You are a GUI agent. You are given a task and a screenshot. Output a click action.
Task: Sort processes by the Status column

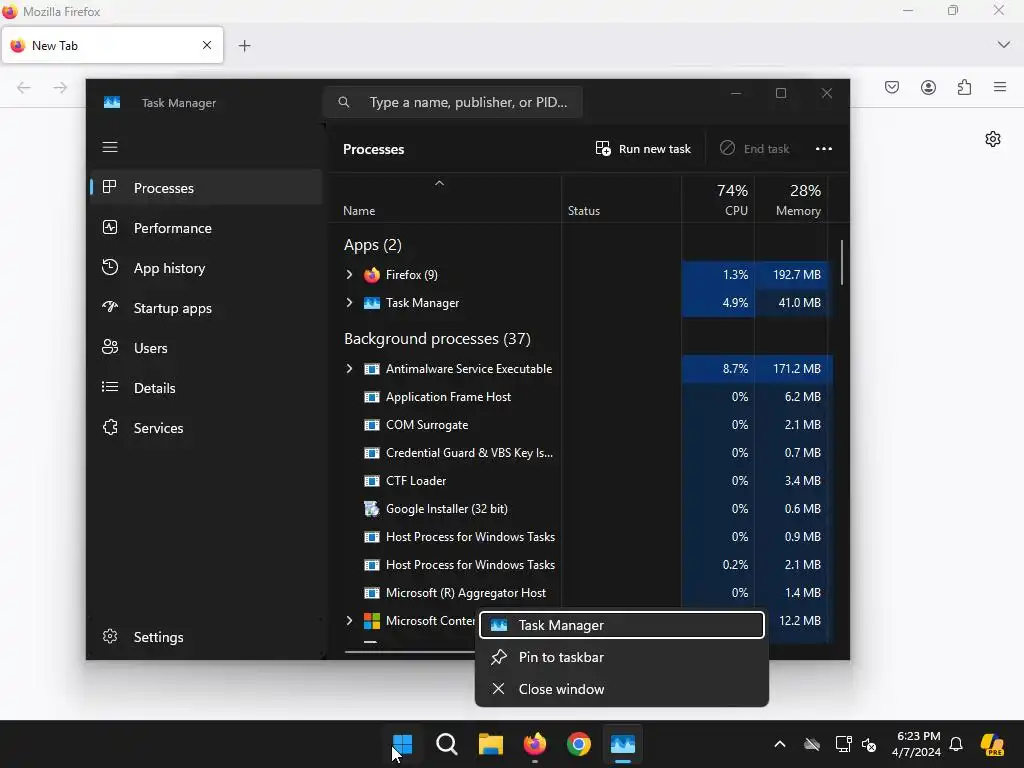584,211
